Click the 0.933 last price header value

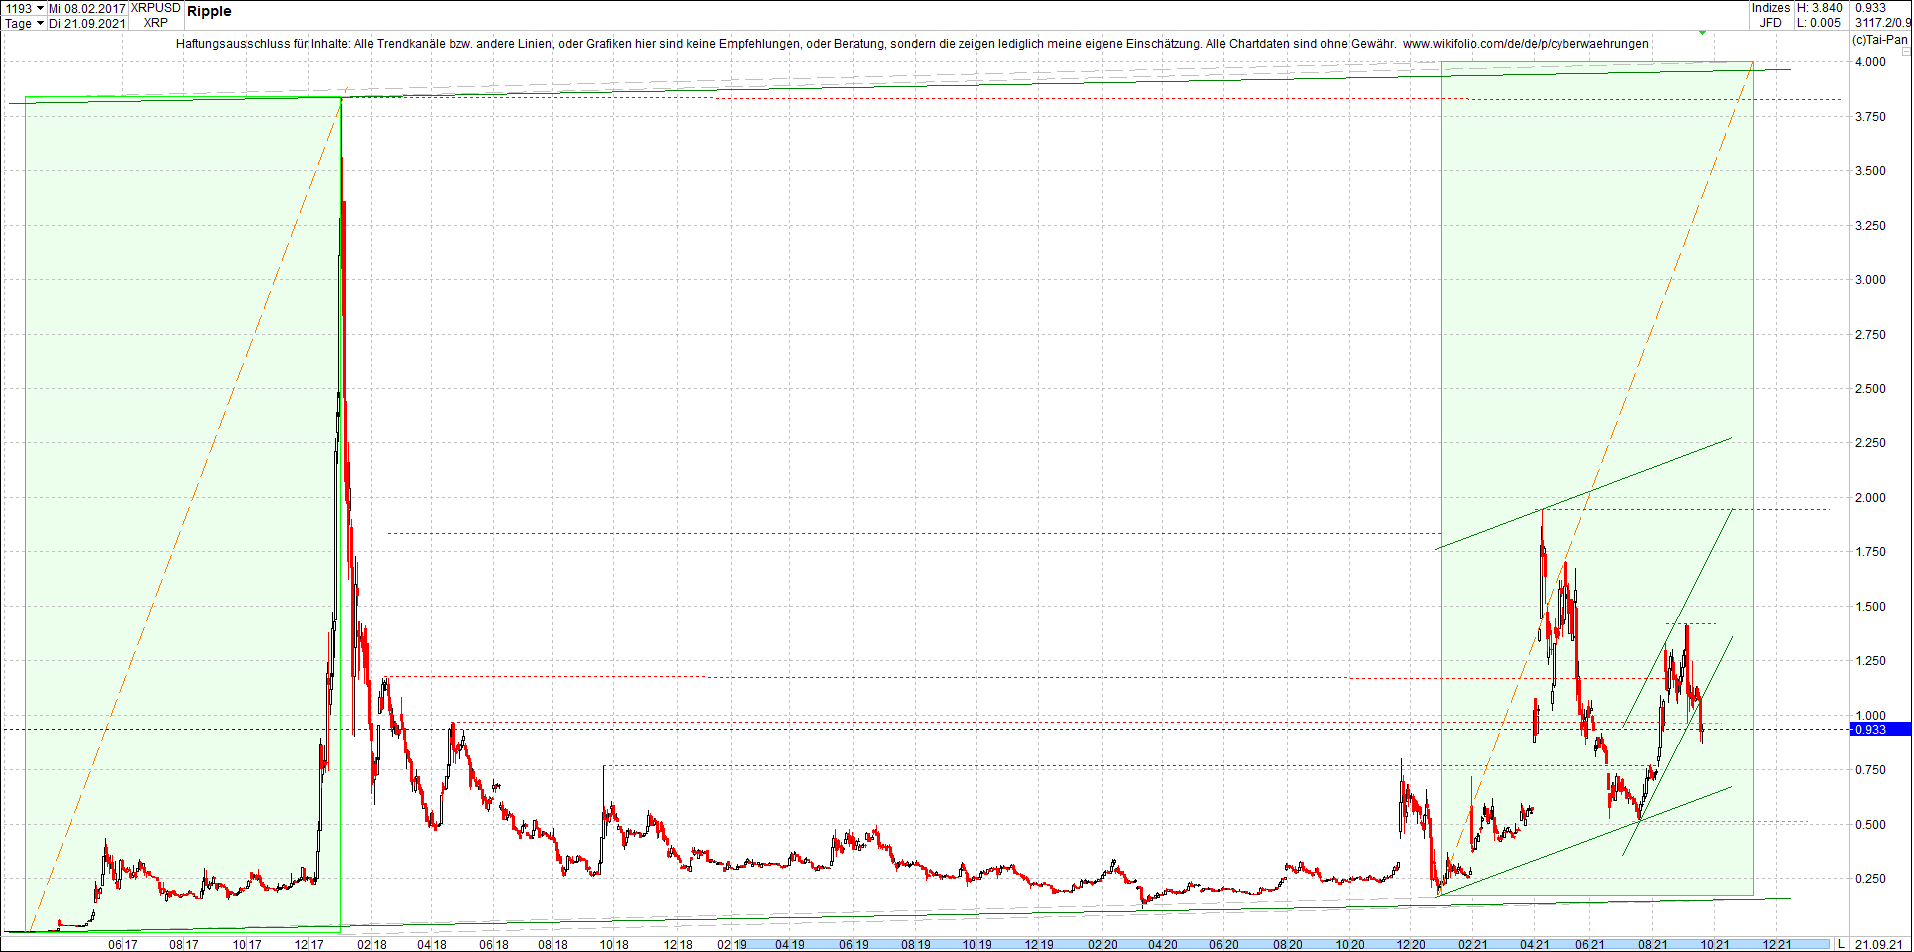tap(1870, 8)
